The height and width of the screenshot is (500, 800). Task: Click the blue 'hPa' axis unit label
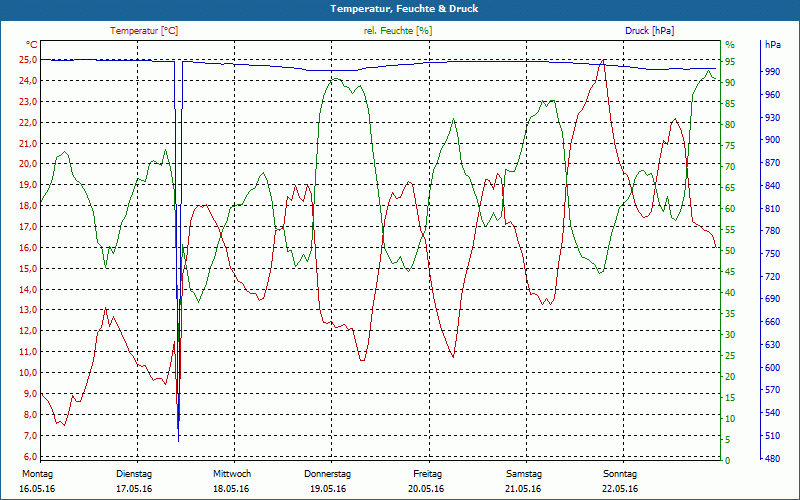point(772,45)
